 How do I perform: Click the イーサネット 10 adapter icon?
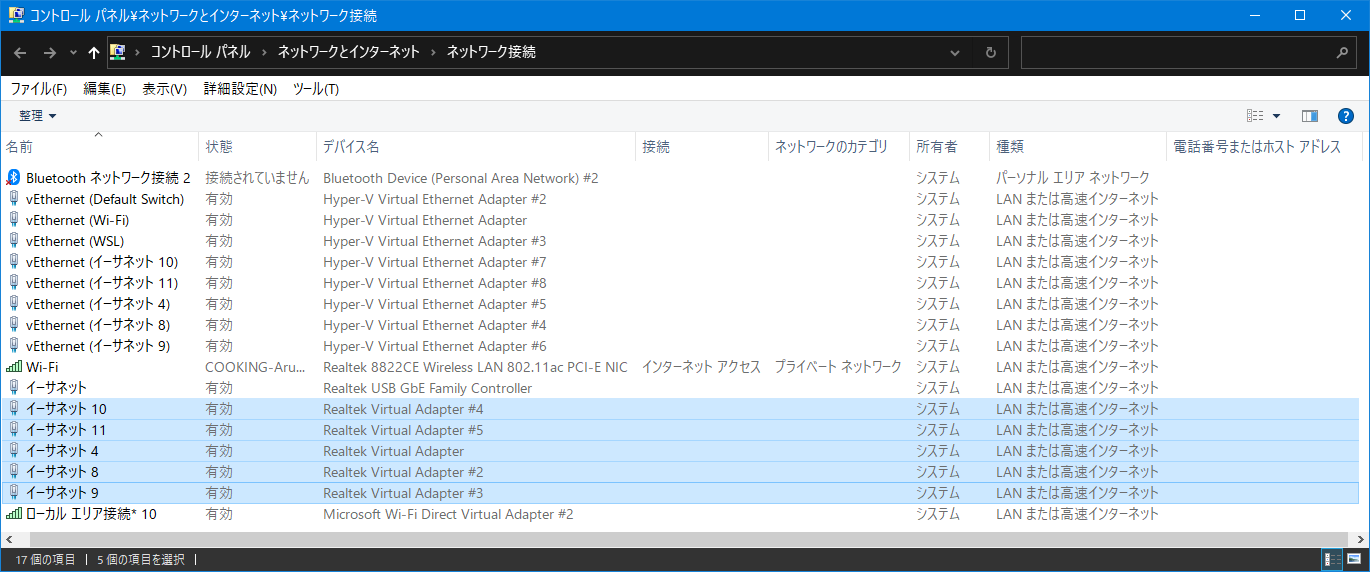(x=13, y=409)
